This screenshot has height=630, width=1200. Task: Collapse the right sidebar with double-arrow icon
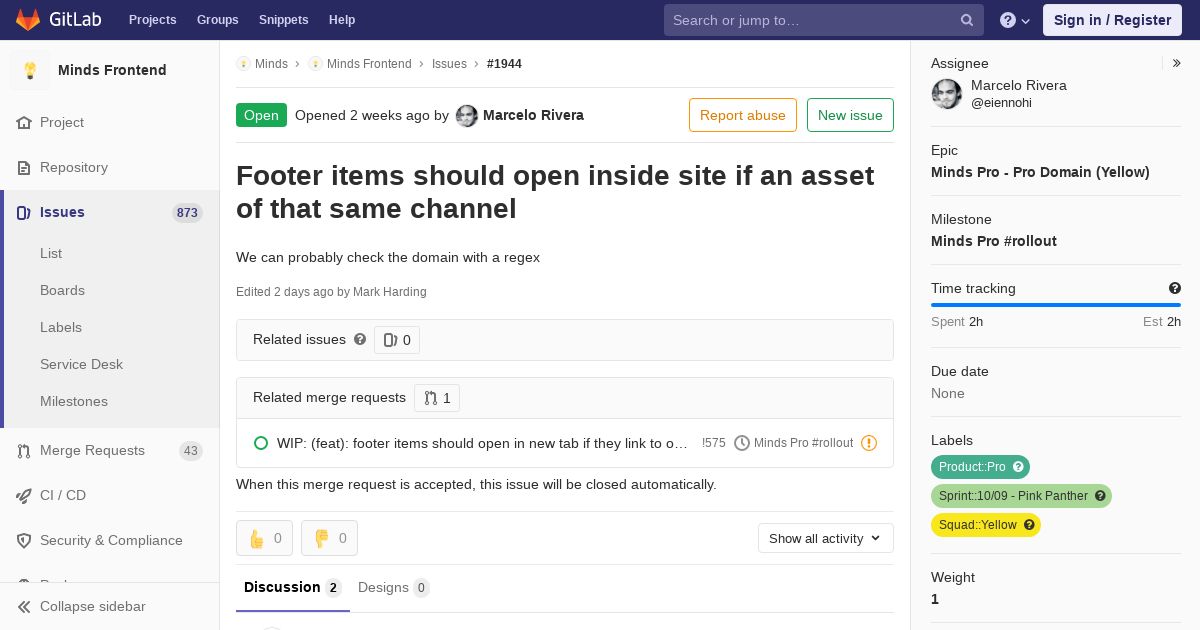(x=1177, y=63)
